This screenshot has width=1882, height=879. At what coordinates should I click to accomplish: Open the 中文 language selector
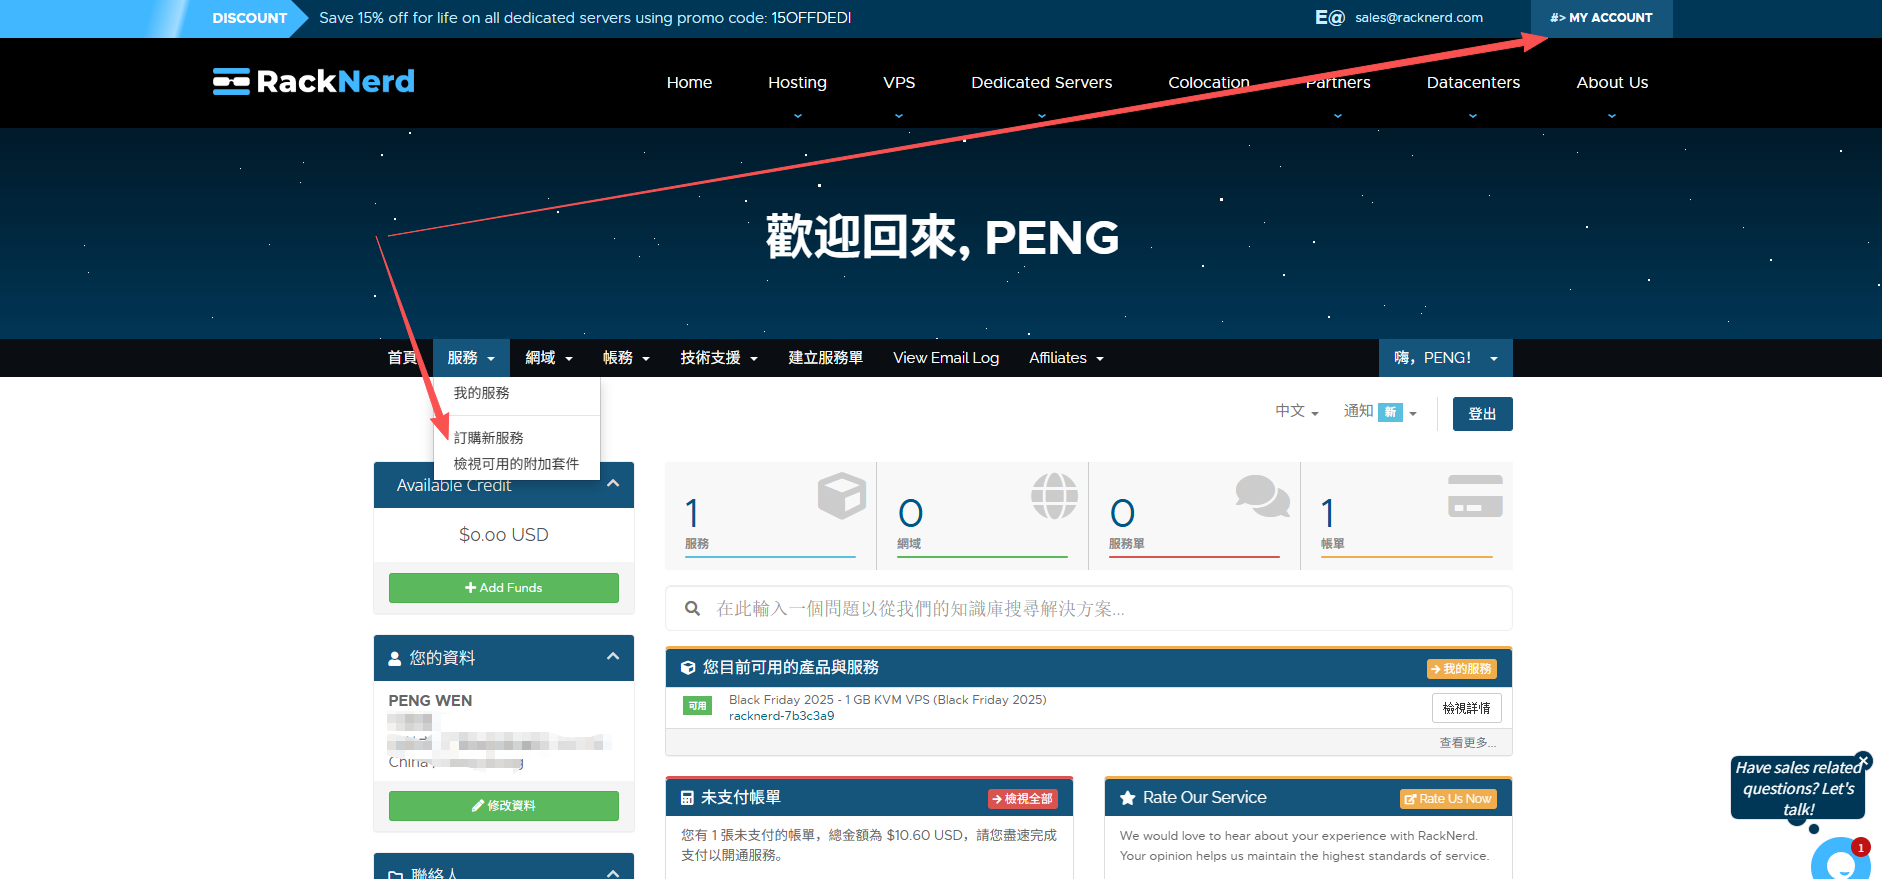pos(1297,411)
